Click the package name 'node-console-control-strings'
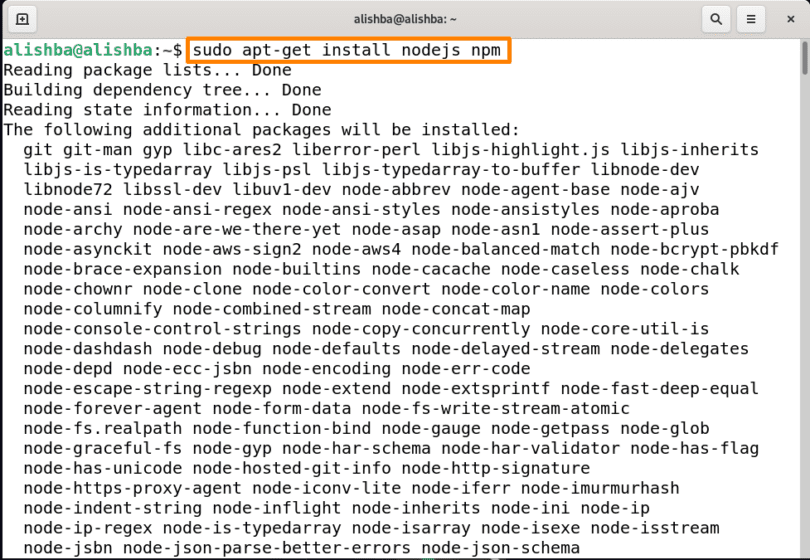Image resolution: width=810 pixels, height=560 pixels. pyautogui.click(x=162, y=329)
